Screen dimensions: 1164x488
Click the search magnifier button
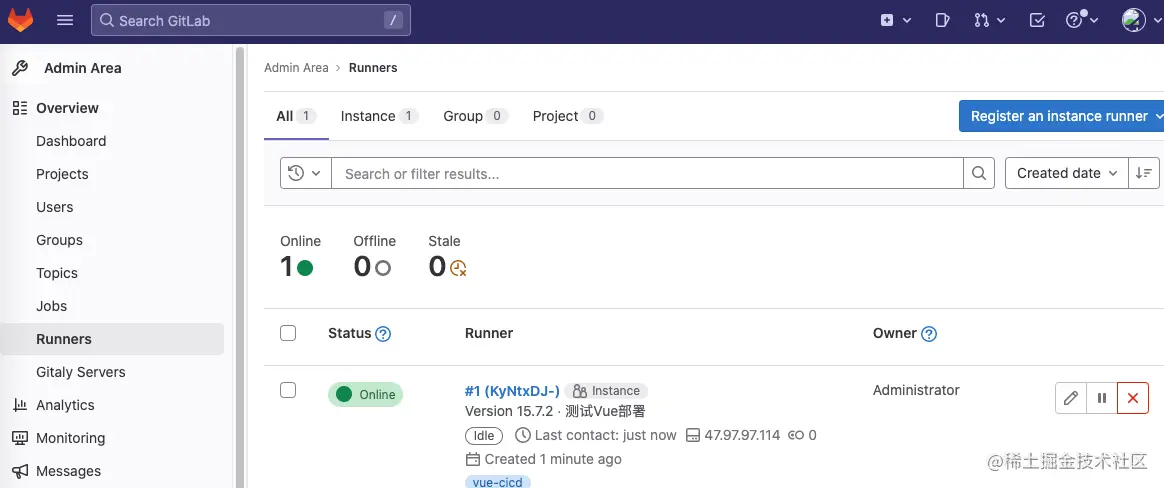point(980,173)
